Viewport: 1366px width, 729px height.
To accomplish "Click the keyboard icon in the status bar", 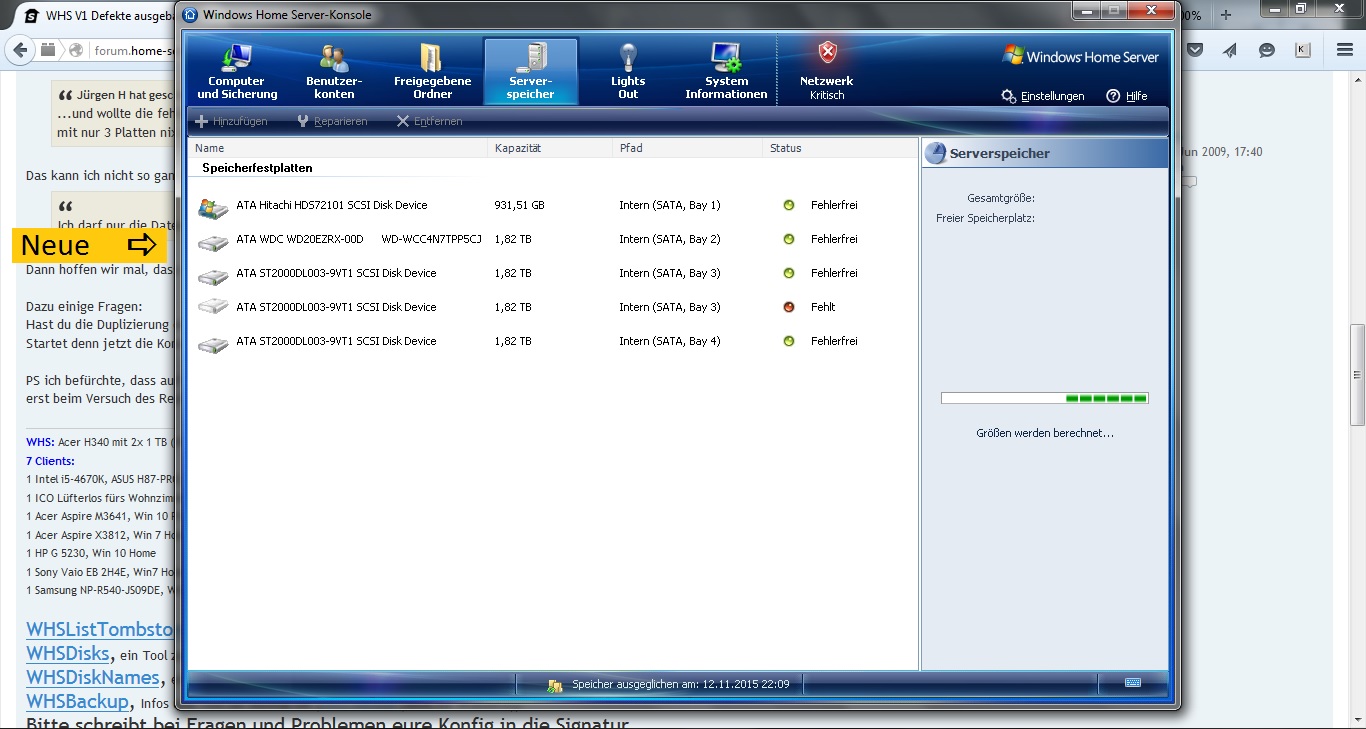I will [x=1133, y=683].
